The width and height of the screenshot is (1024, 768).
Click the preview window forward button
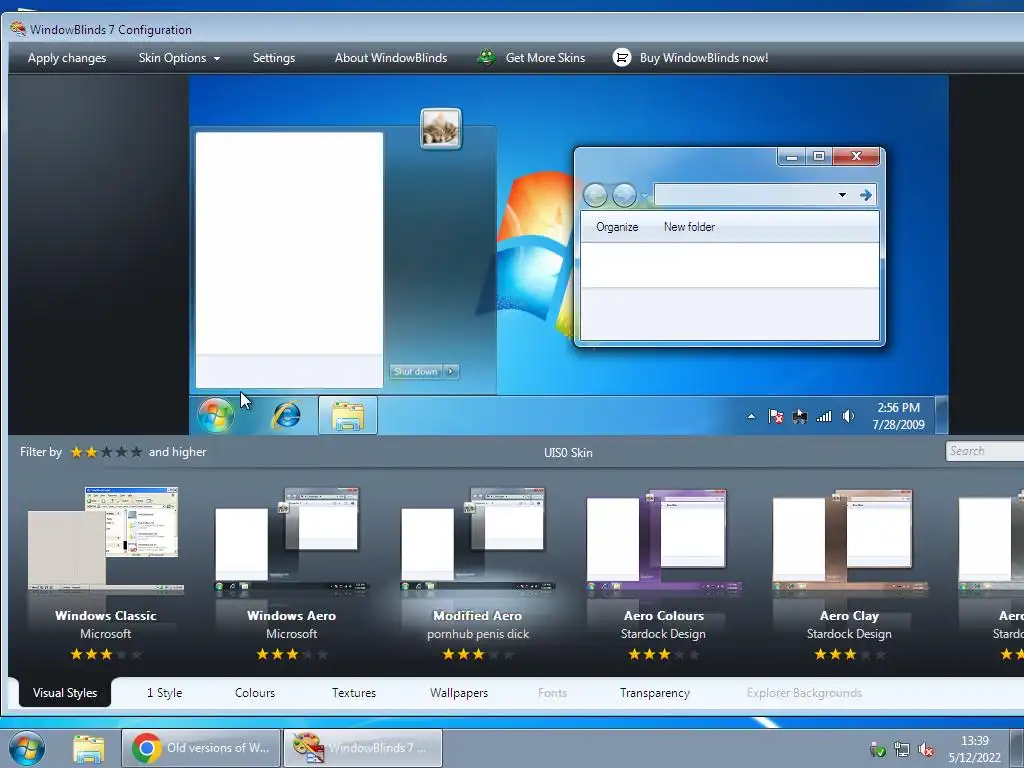[x=624, y=195]
